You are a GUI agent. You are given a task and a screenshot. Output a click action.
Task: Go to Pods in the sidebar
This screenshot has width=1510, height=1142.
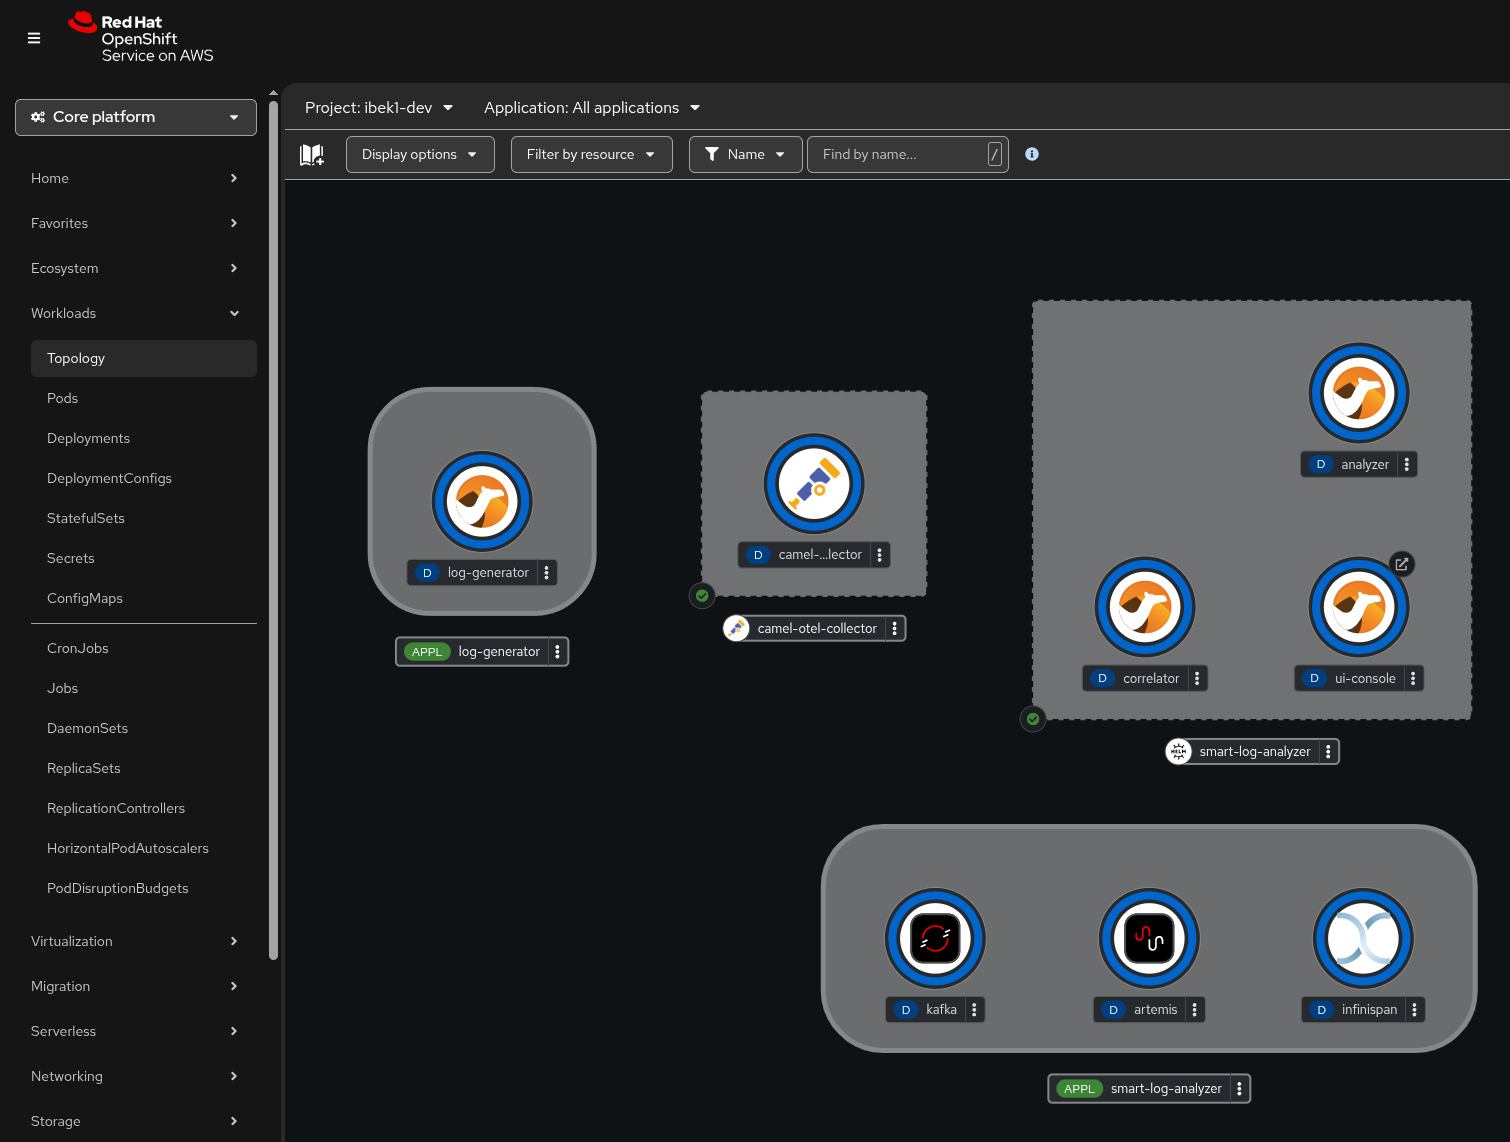pyautogui.click(x=144, y=398)
